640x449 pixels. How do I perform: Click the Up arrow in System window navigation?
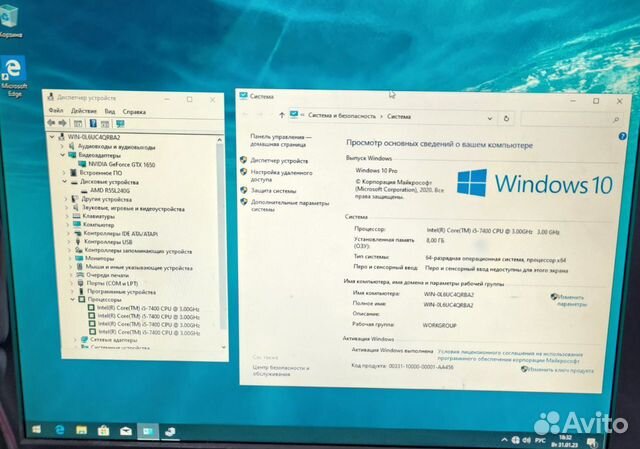tap(282, 115)
